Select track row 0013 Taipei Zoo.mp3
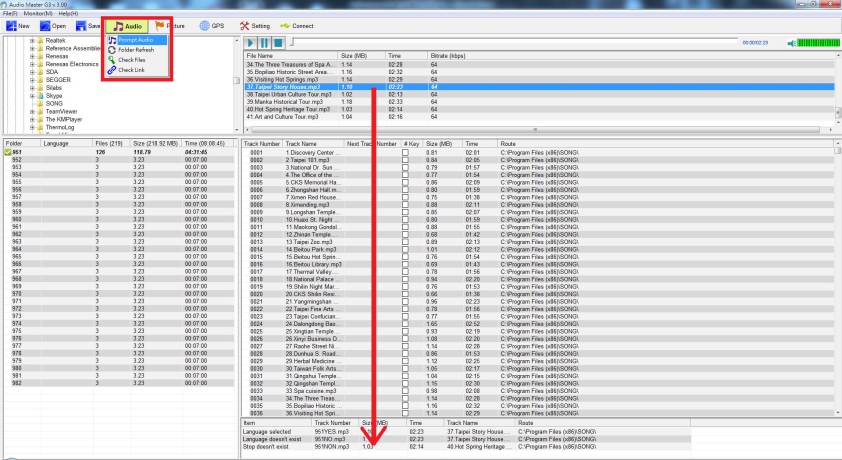The image size is (842, 460). 539,242
